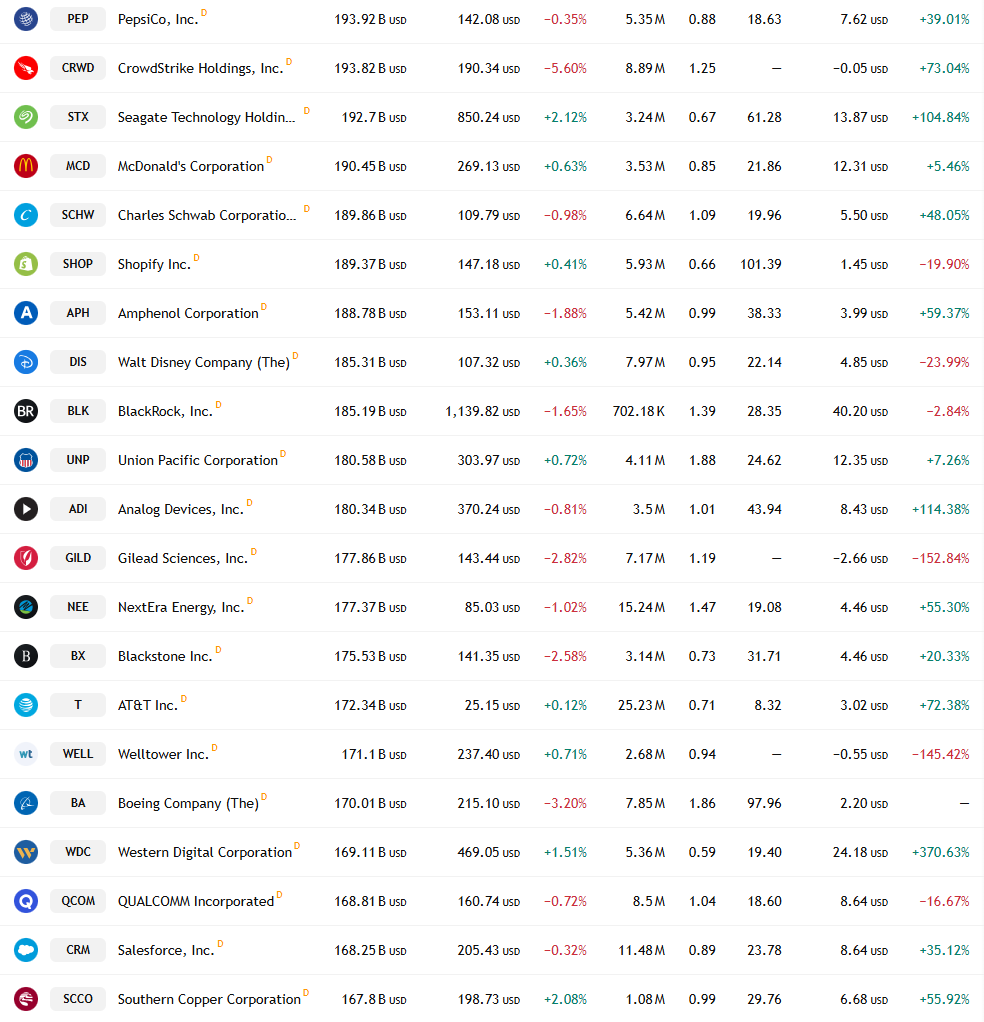Open the STX ticker symbol

tap(78, 117)
